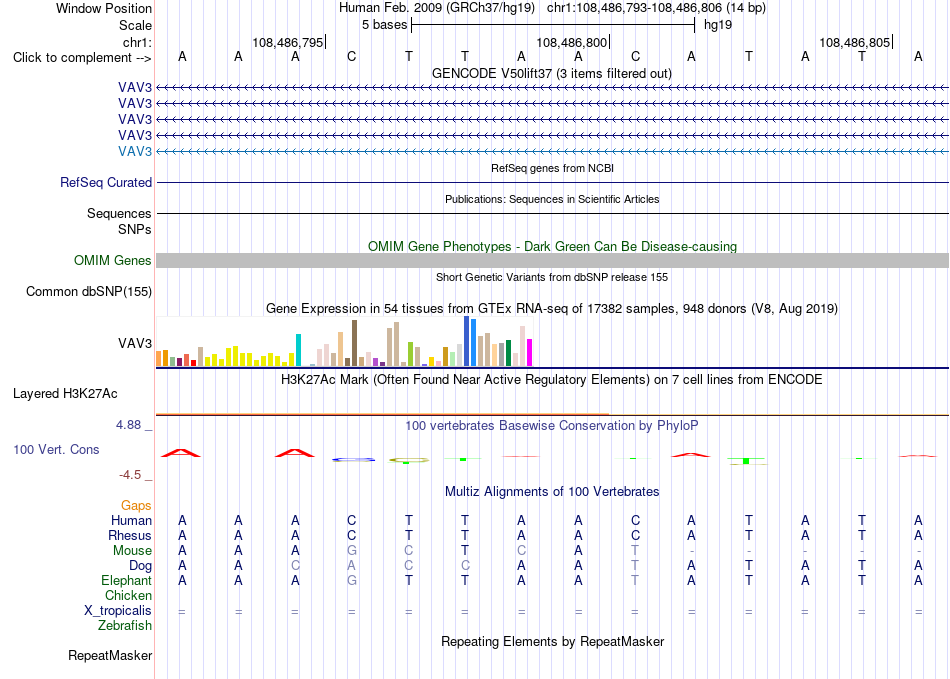Screen dimensions: 950x679
Task: Click the Scale label
Action: point(135,25)
